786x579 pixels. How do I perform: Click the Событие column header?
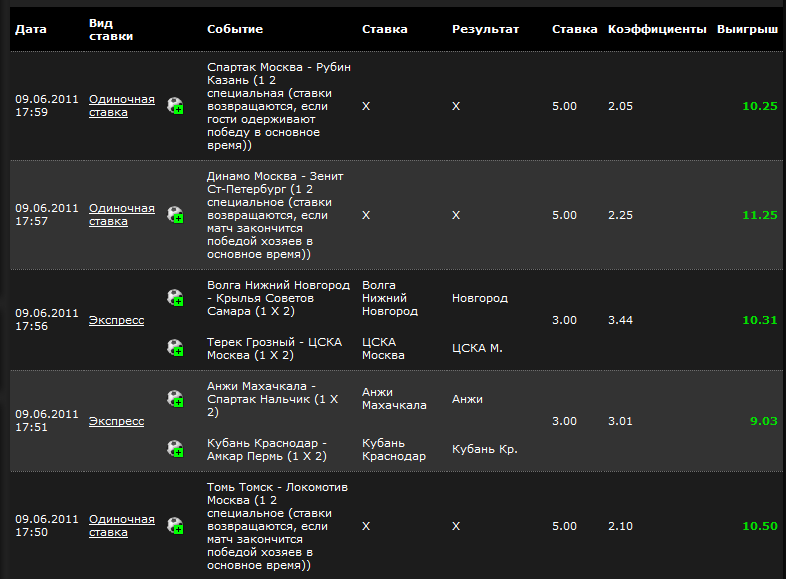coord(235,29)
